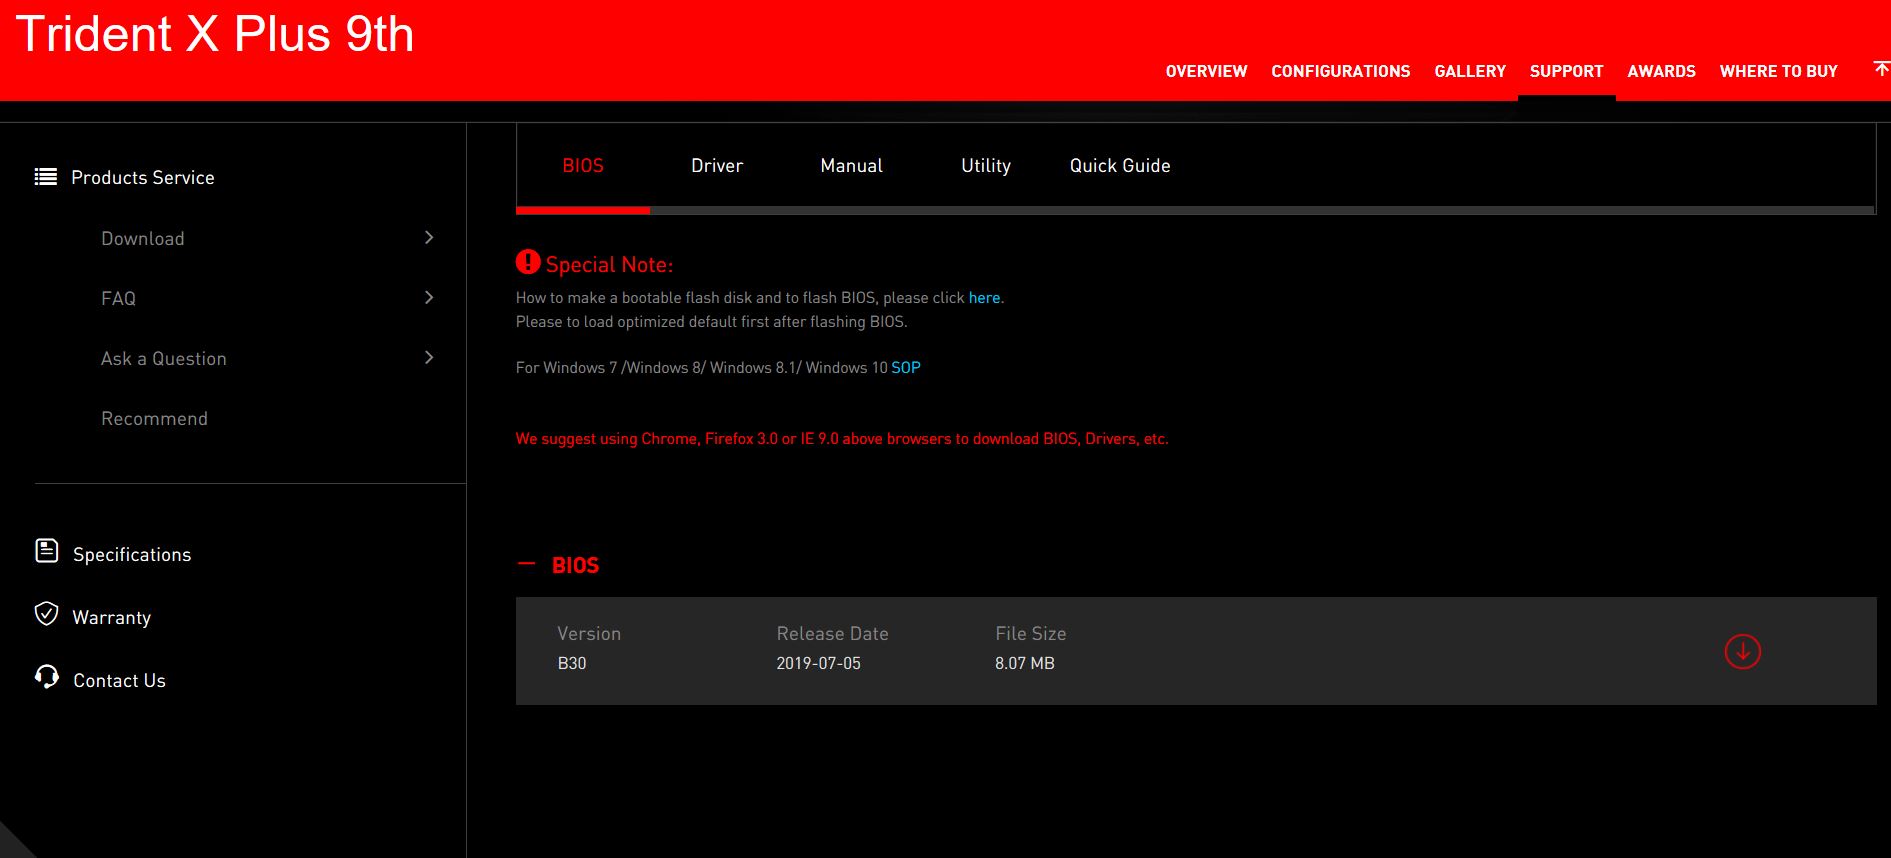1891x858 pixels.
Task: Select the Support nav item
Action: [x=1566, y=71]
